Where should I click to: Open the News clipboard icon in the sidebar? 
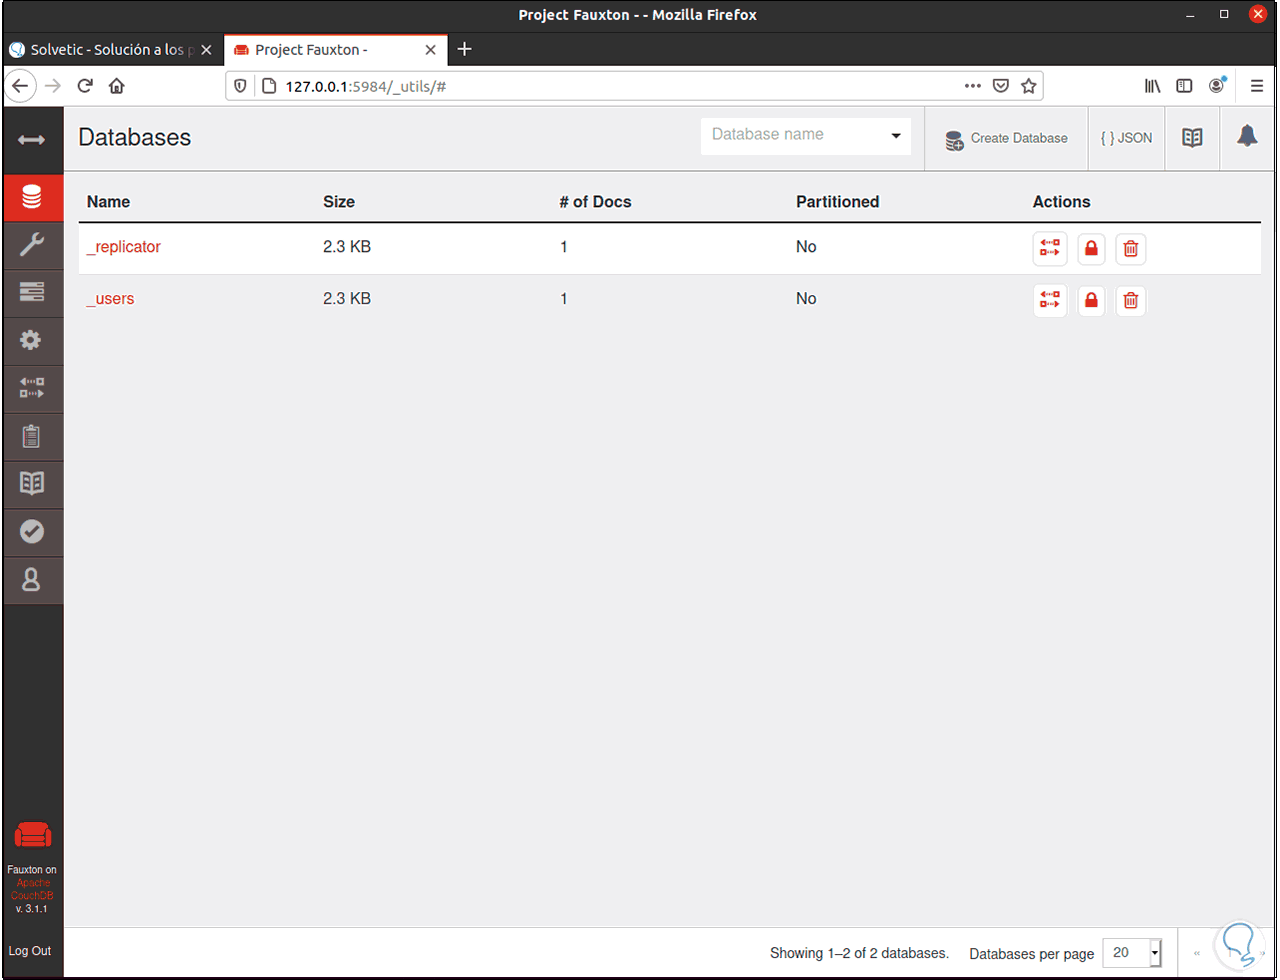[31, 436]
